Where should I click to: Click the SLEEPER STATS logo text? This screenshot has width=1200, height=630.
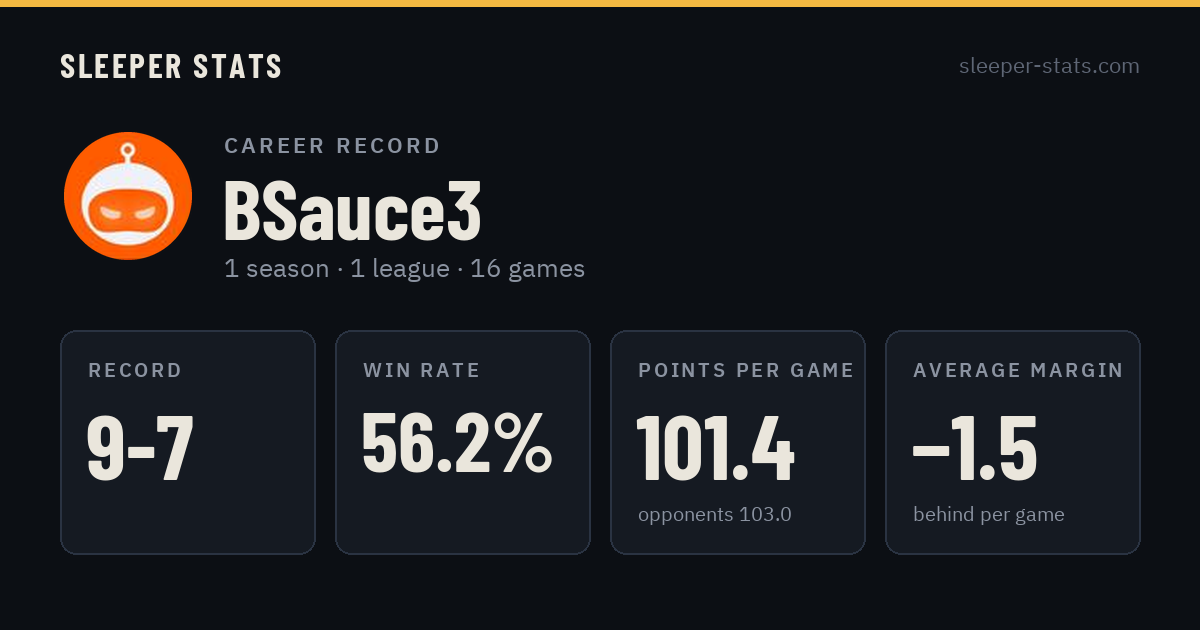(171, 67)
